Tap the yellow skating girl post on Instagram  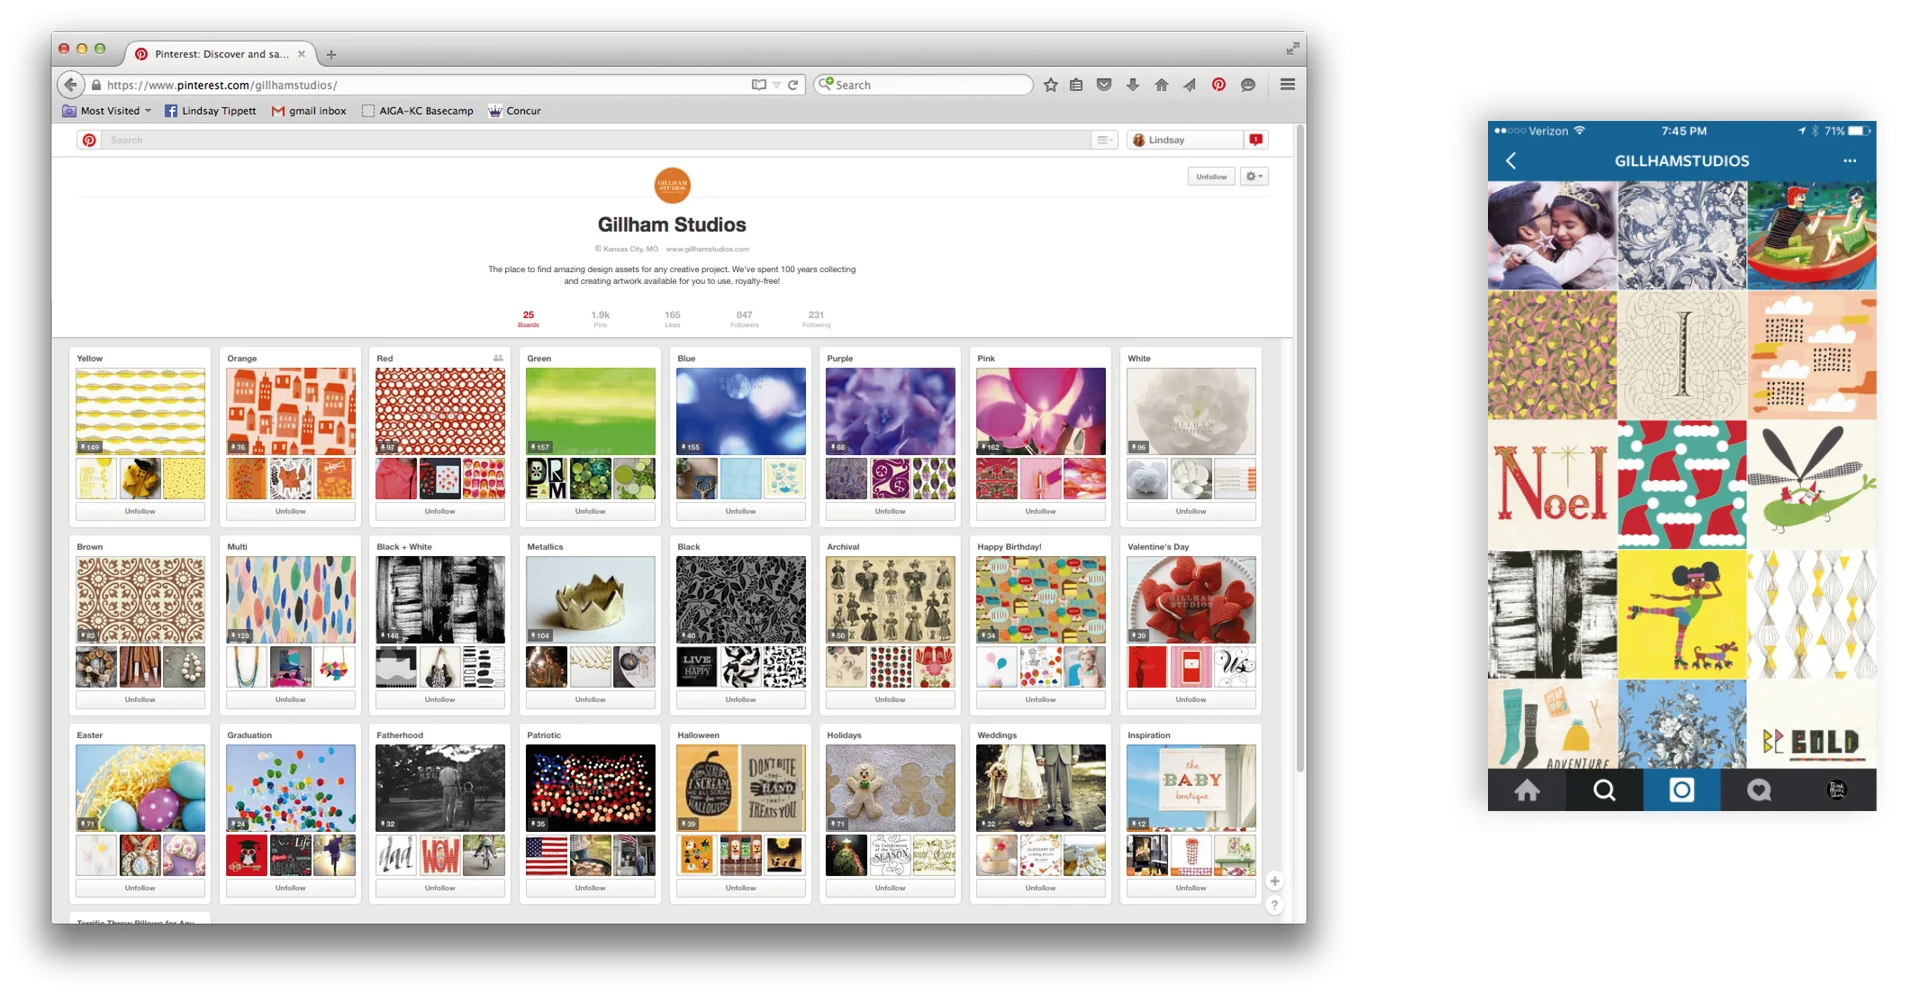tap(1682, 614)
